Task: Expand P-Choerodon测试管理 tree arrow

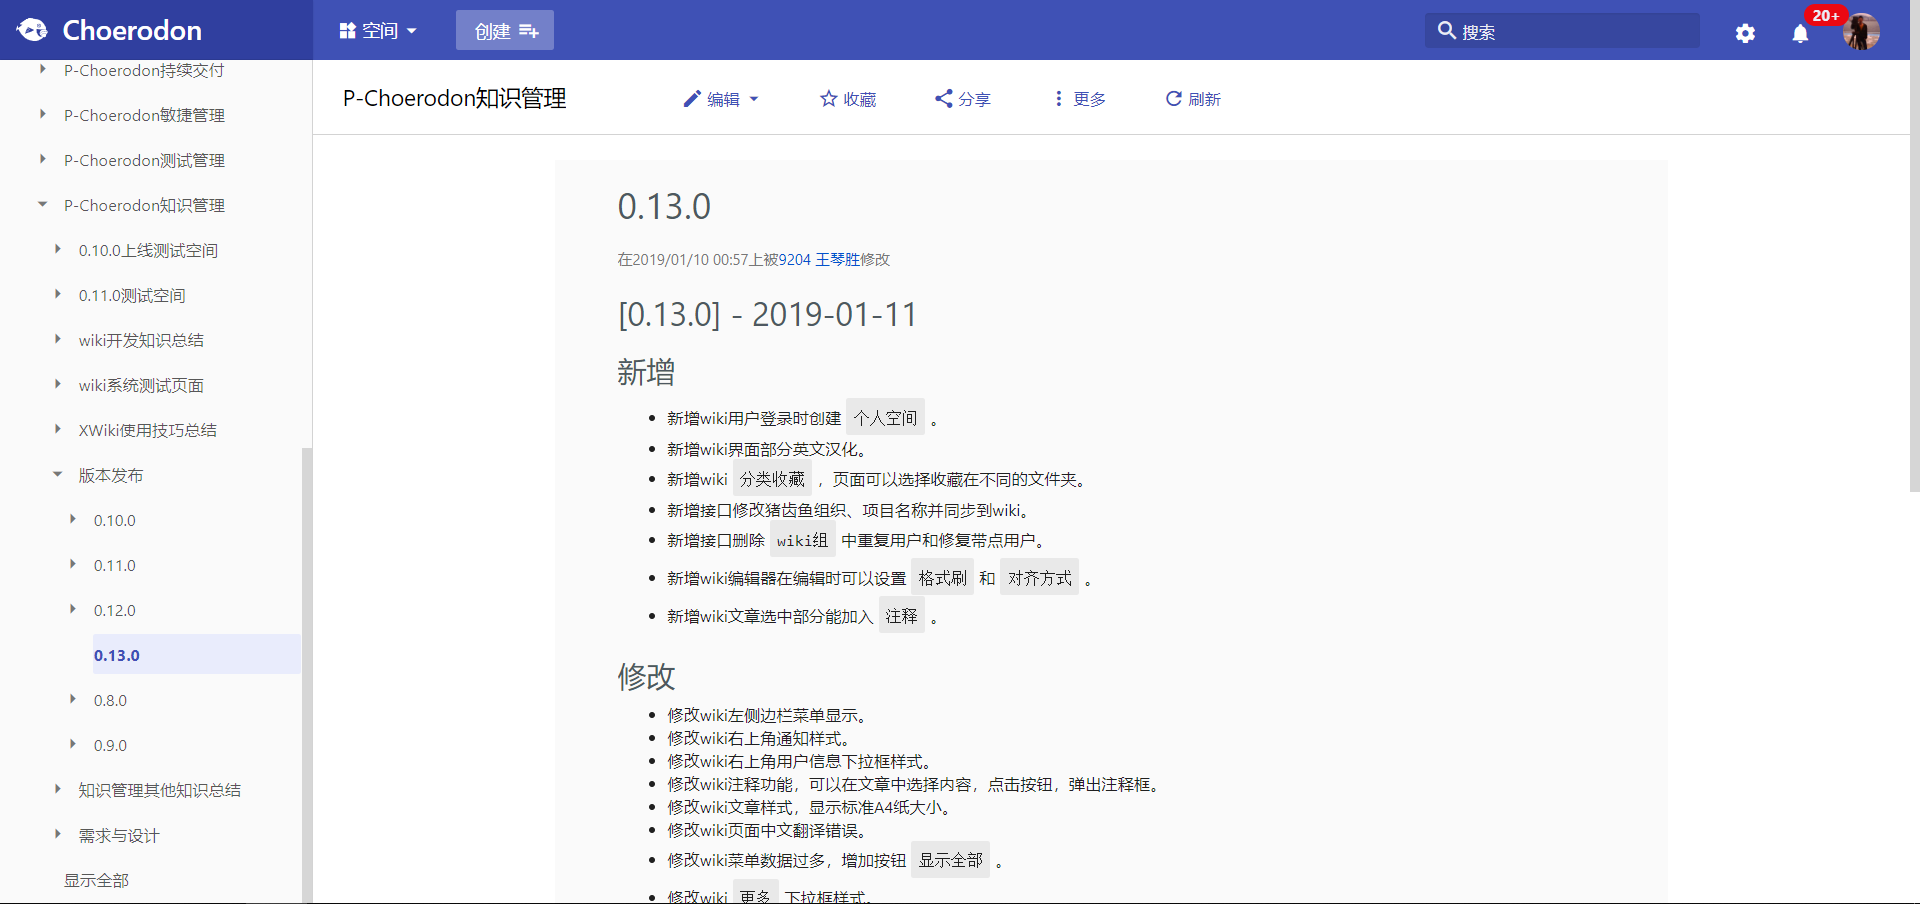Action: coord(42,159)
